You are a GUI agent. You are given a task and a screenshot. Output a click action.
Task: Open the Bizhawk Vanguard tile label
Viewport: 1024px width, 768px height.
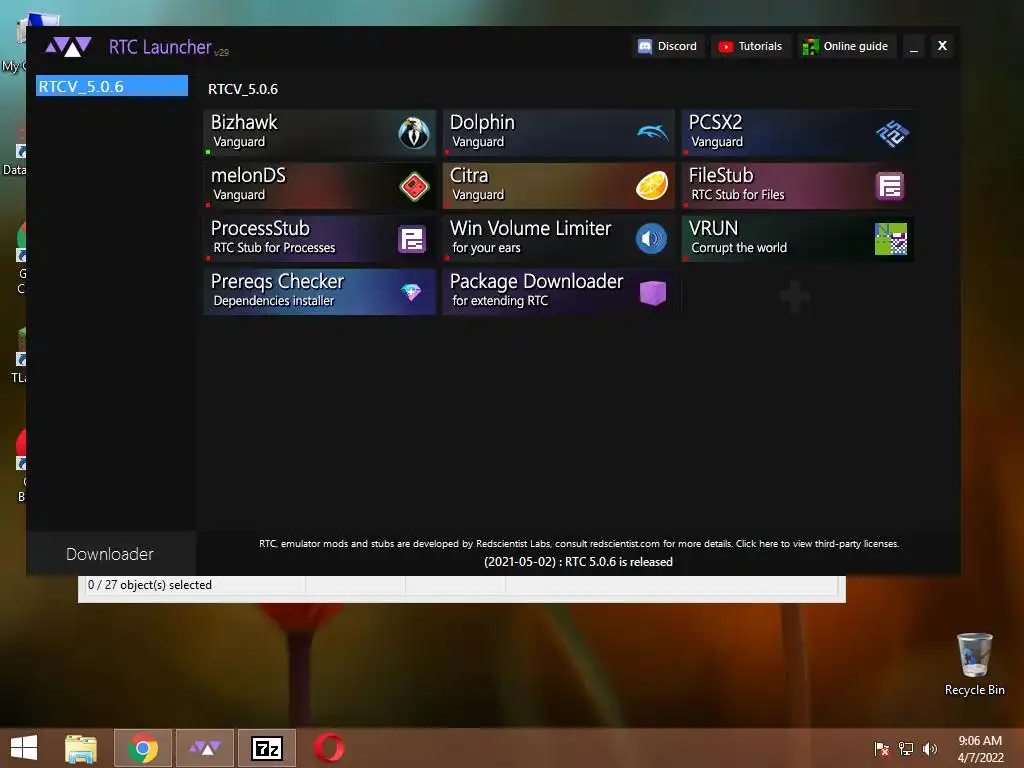(244, 131)
